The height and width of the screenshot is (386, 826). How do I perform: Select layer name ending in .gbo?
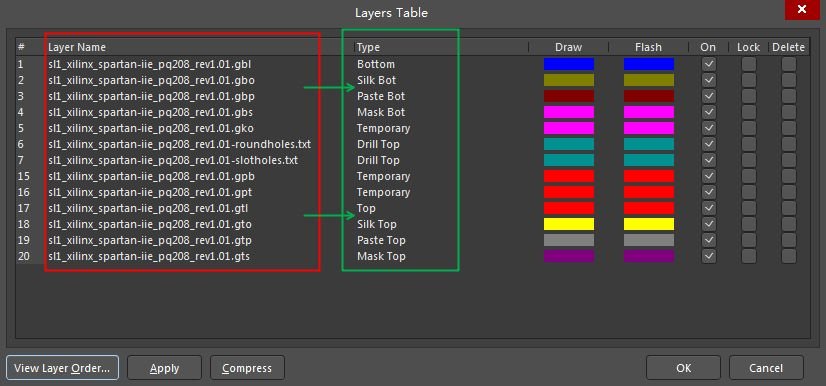151,80
